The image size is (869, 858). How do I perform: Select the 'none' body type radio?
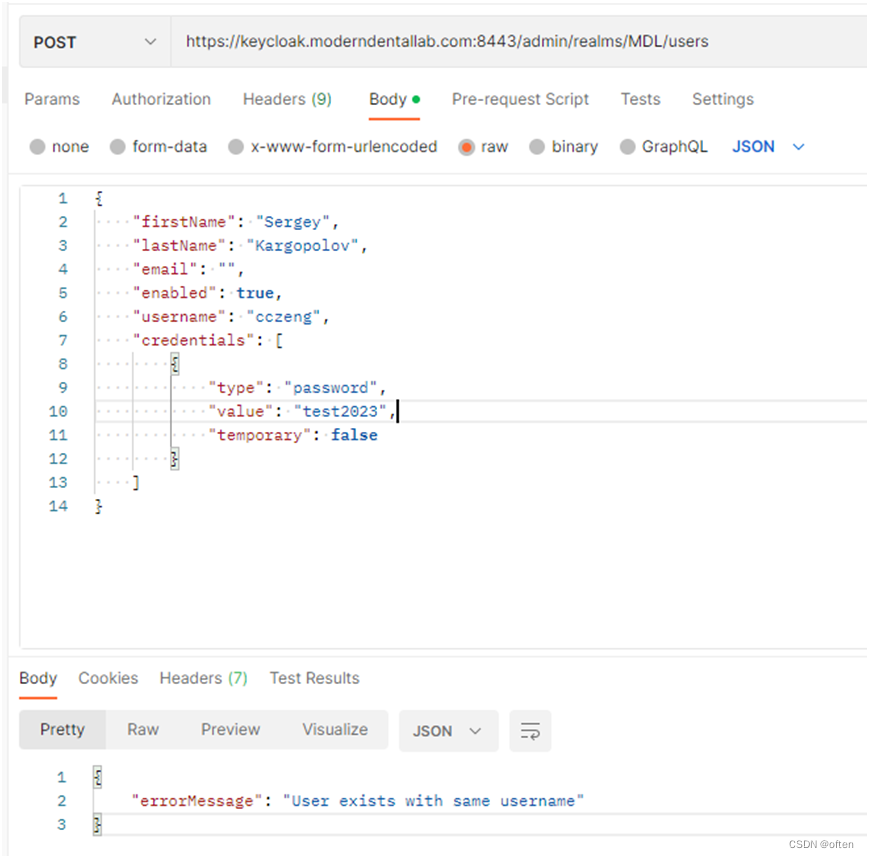38,147
